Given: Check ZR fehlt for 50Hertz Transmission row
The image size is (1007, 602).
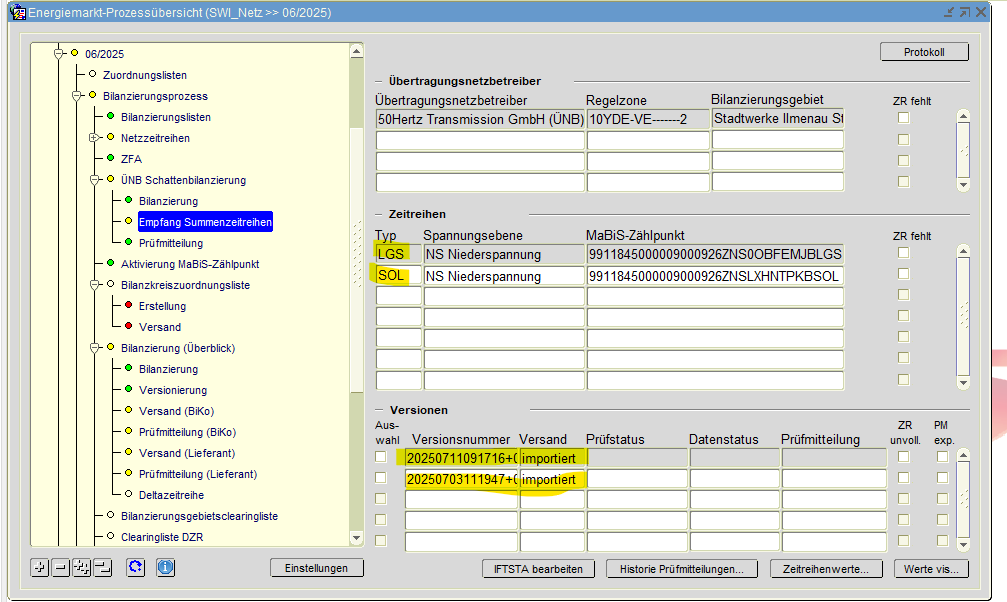Looking at the screenshot, I should (x=903, y=118).
